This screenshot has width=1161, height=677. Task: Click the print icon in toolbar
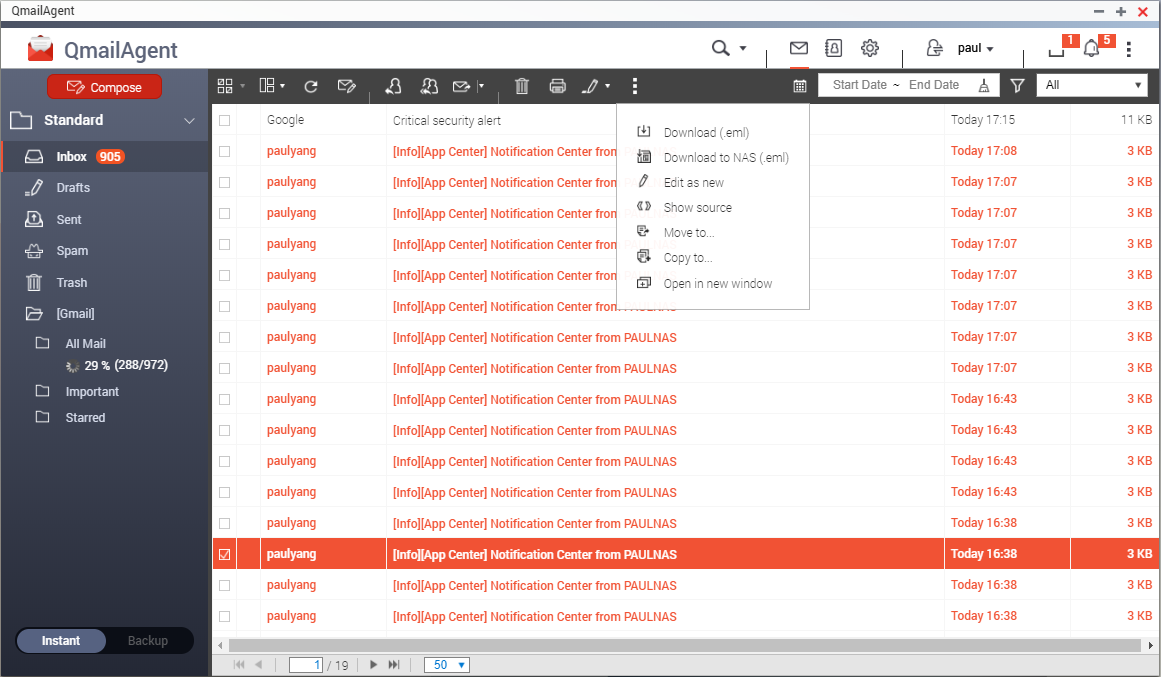click(558, 87)
